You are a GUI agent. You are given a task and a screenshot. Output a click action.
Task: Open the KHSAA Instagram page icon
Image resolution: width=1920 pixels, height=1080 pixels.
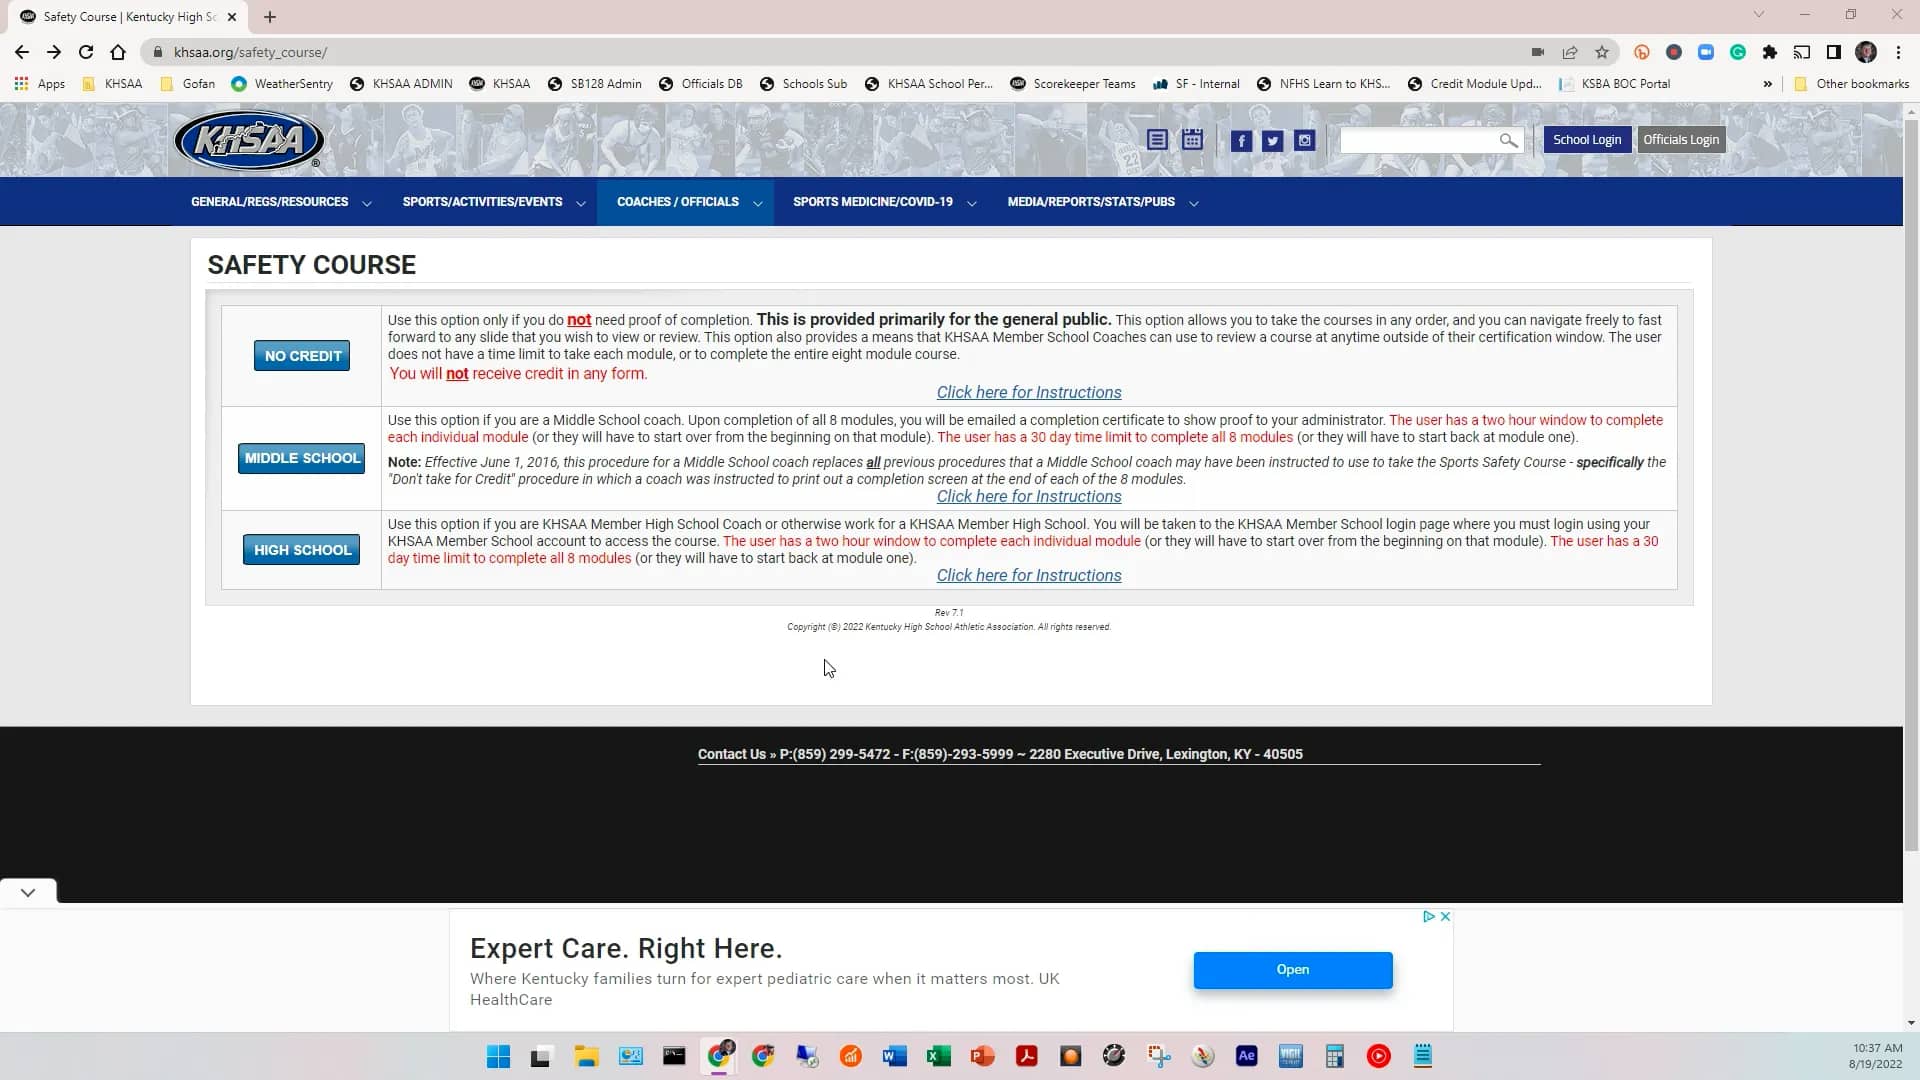(x=1304, y=141)
